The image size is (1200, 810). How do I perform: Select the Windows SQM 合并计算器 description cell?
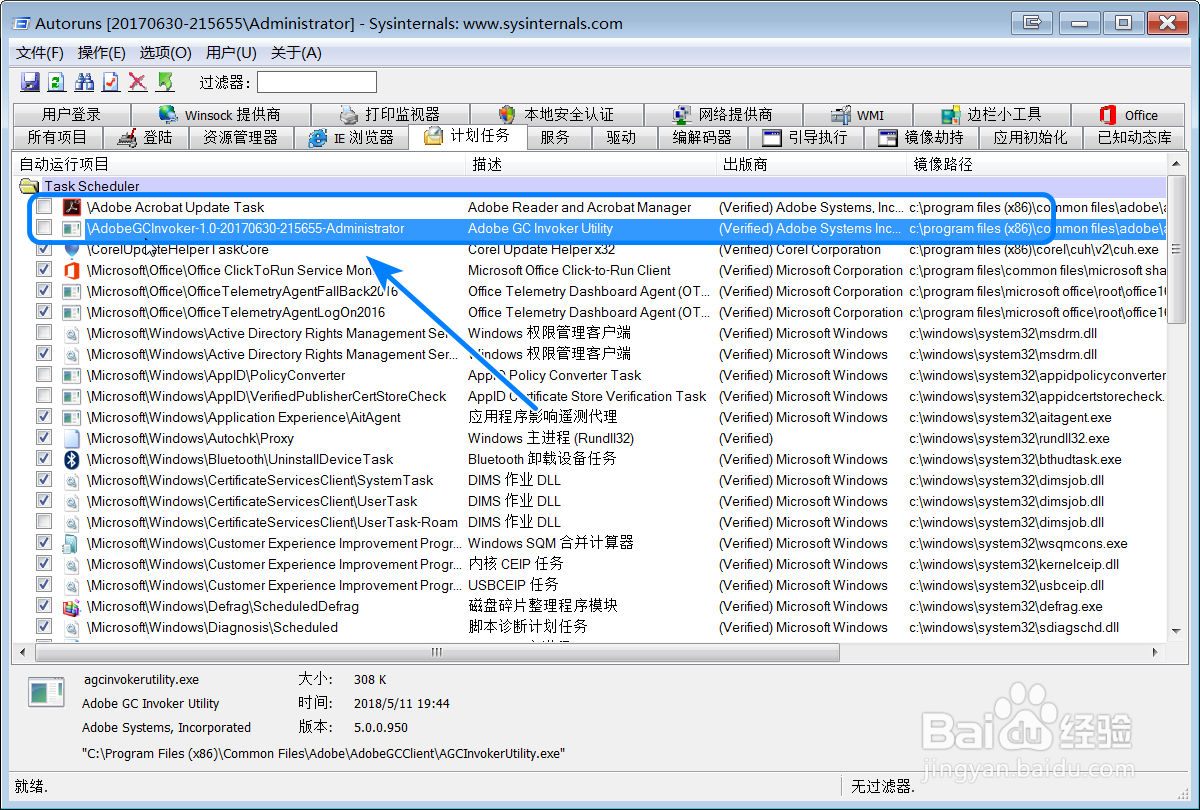pyautogui.click(x=551, y=543)
